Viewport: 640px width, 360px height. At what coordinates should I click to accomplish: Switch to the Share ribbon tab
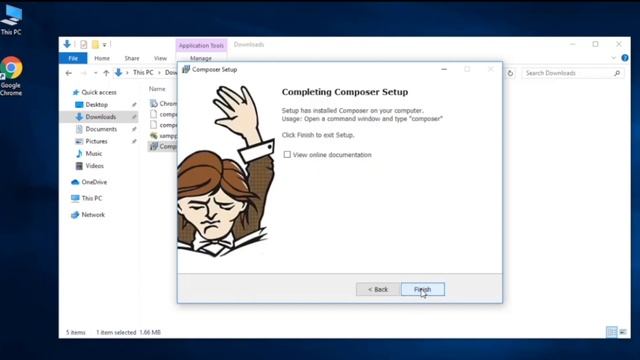click(132, 58)
